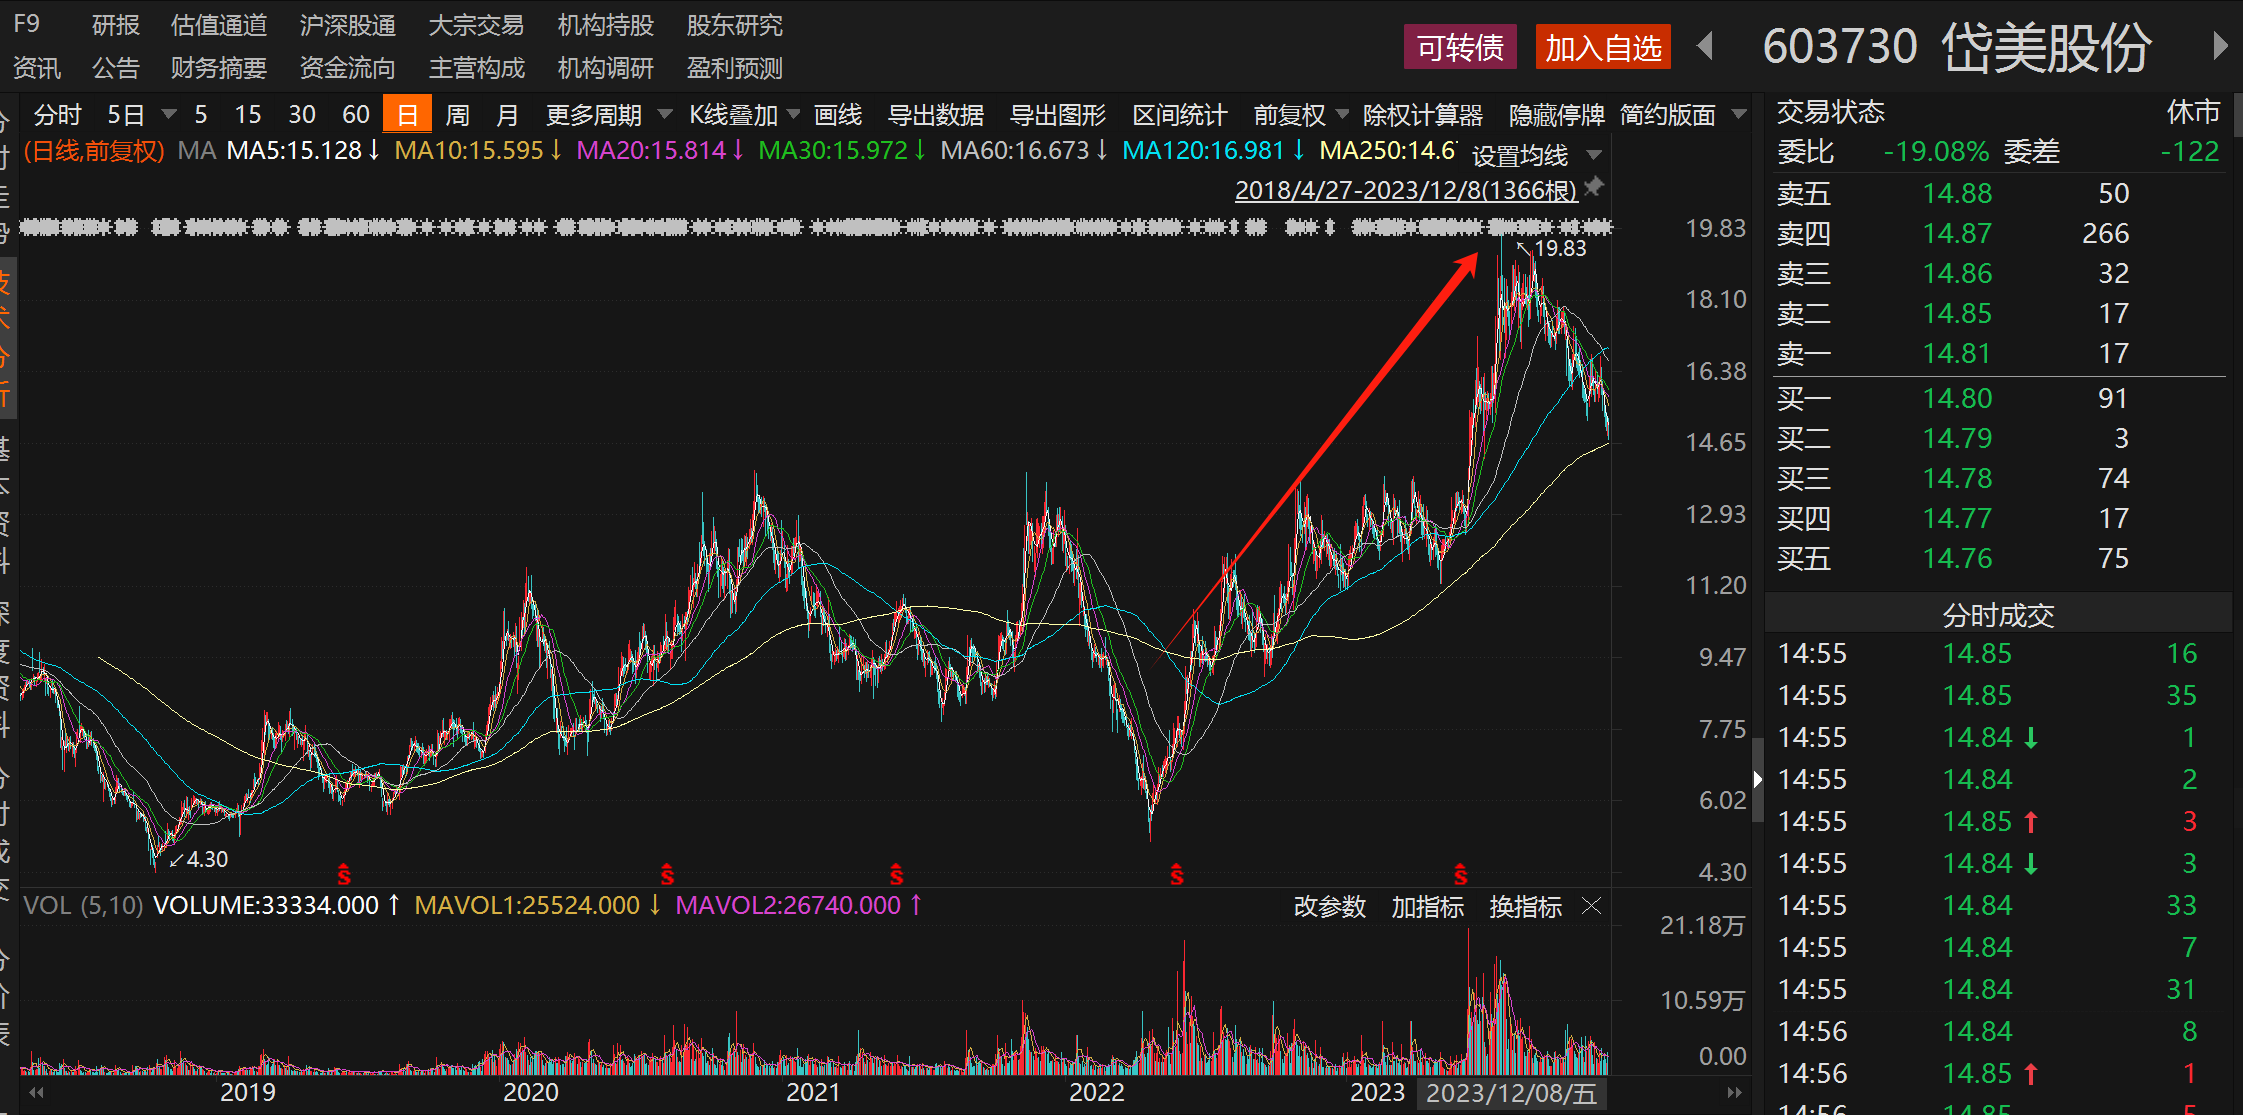Switch to 周 weekly period
Viewport: 2243px width, 1115px height.
pyautogui.click(x=457, y=115)
